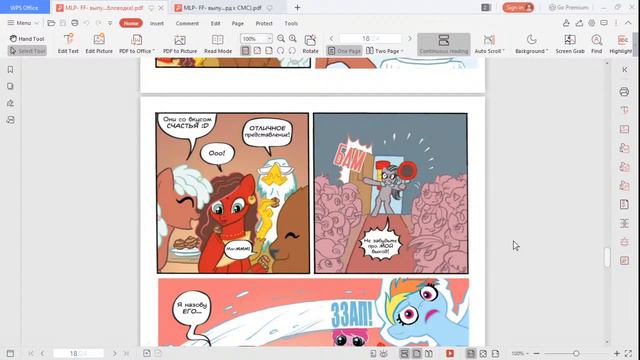This screenshot has height=360, width=640.
Task: Toggle navigation pane icon in status bar
Action: [10, 353]
